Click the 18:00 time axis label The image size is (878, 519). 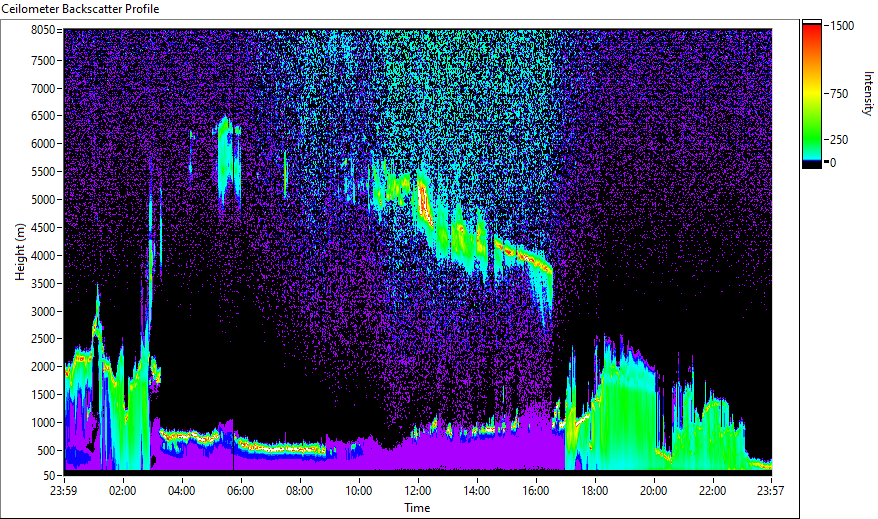point(595,491)
